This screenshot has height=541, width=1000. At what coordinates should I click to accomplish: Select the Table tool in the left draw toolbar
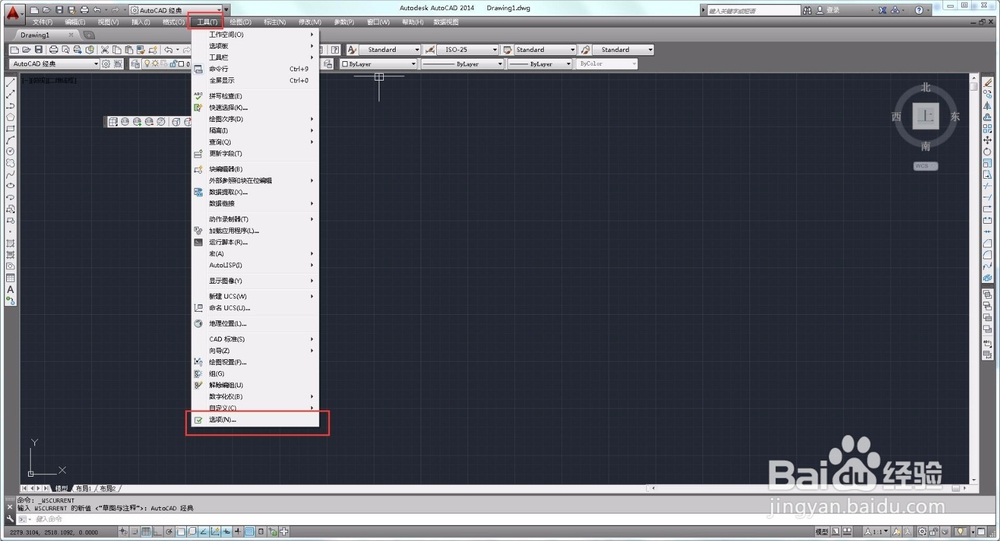click(x=10, y=278)
